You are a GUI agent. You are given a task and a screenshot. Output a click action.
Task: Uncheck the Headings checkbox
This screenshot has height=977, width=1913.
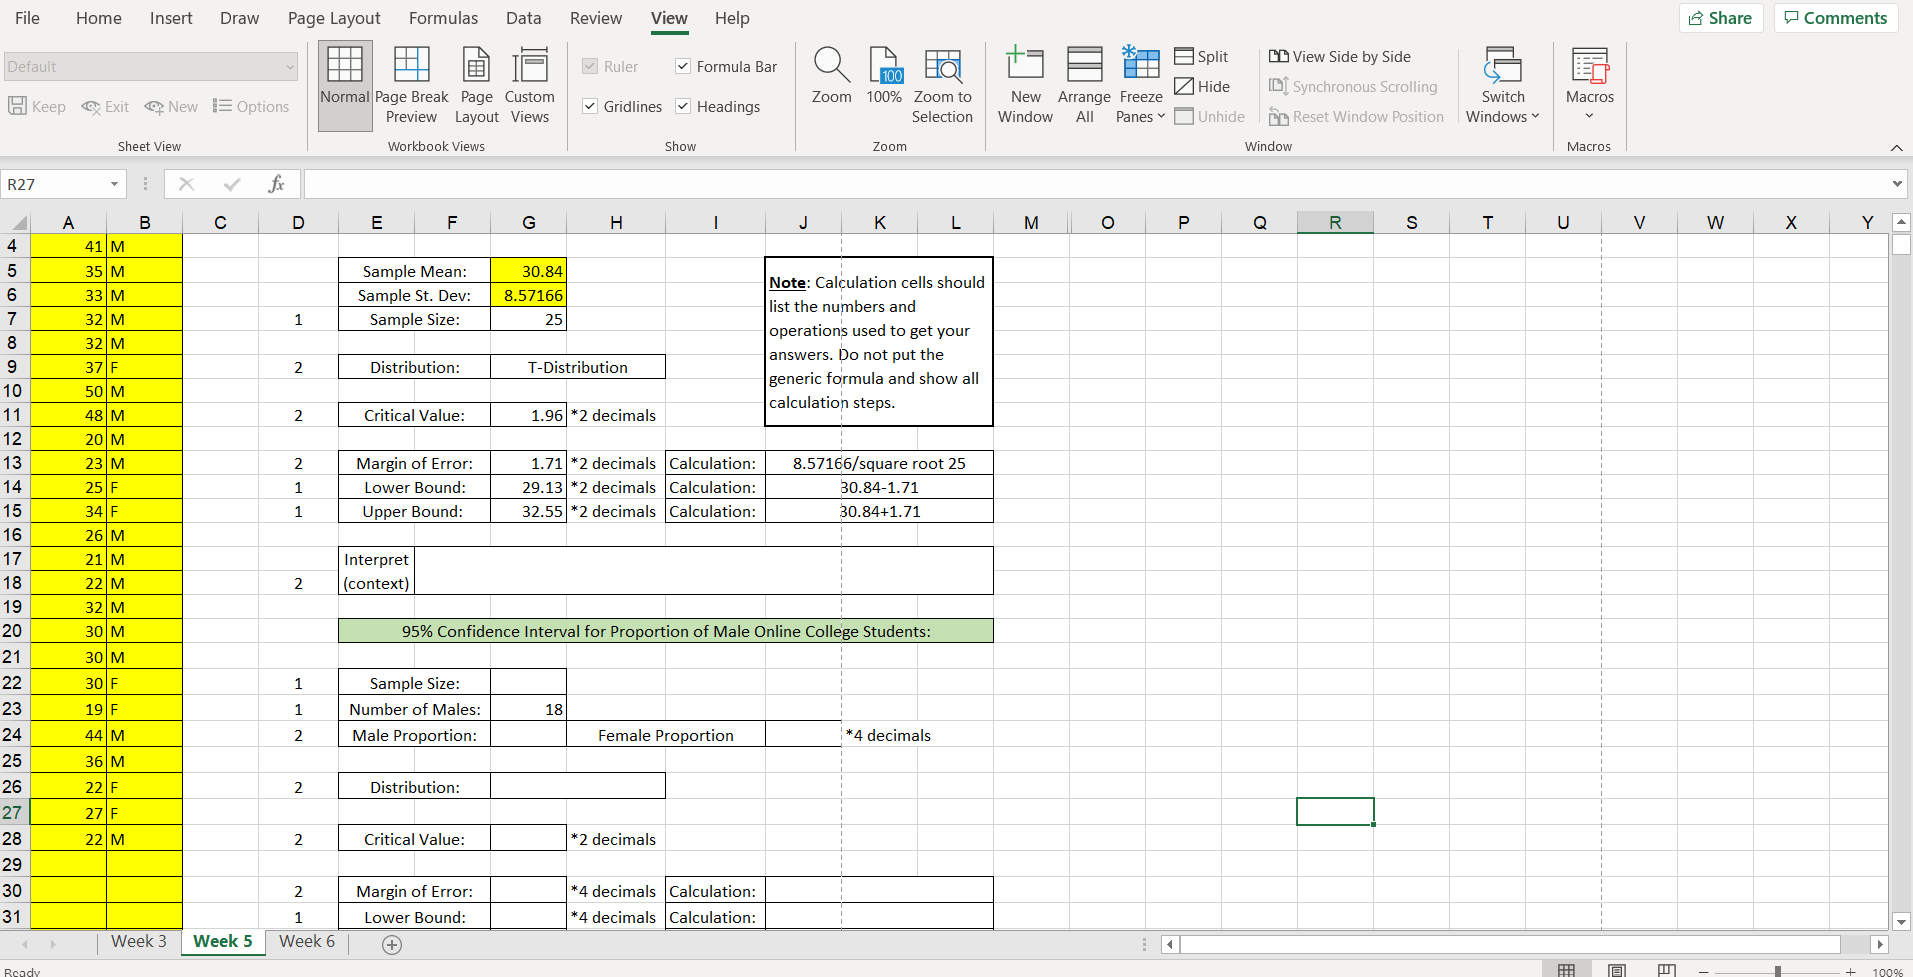pos(683,106)
